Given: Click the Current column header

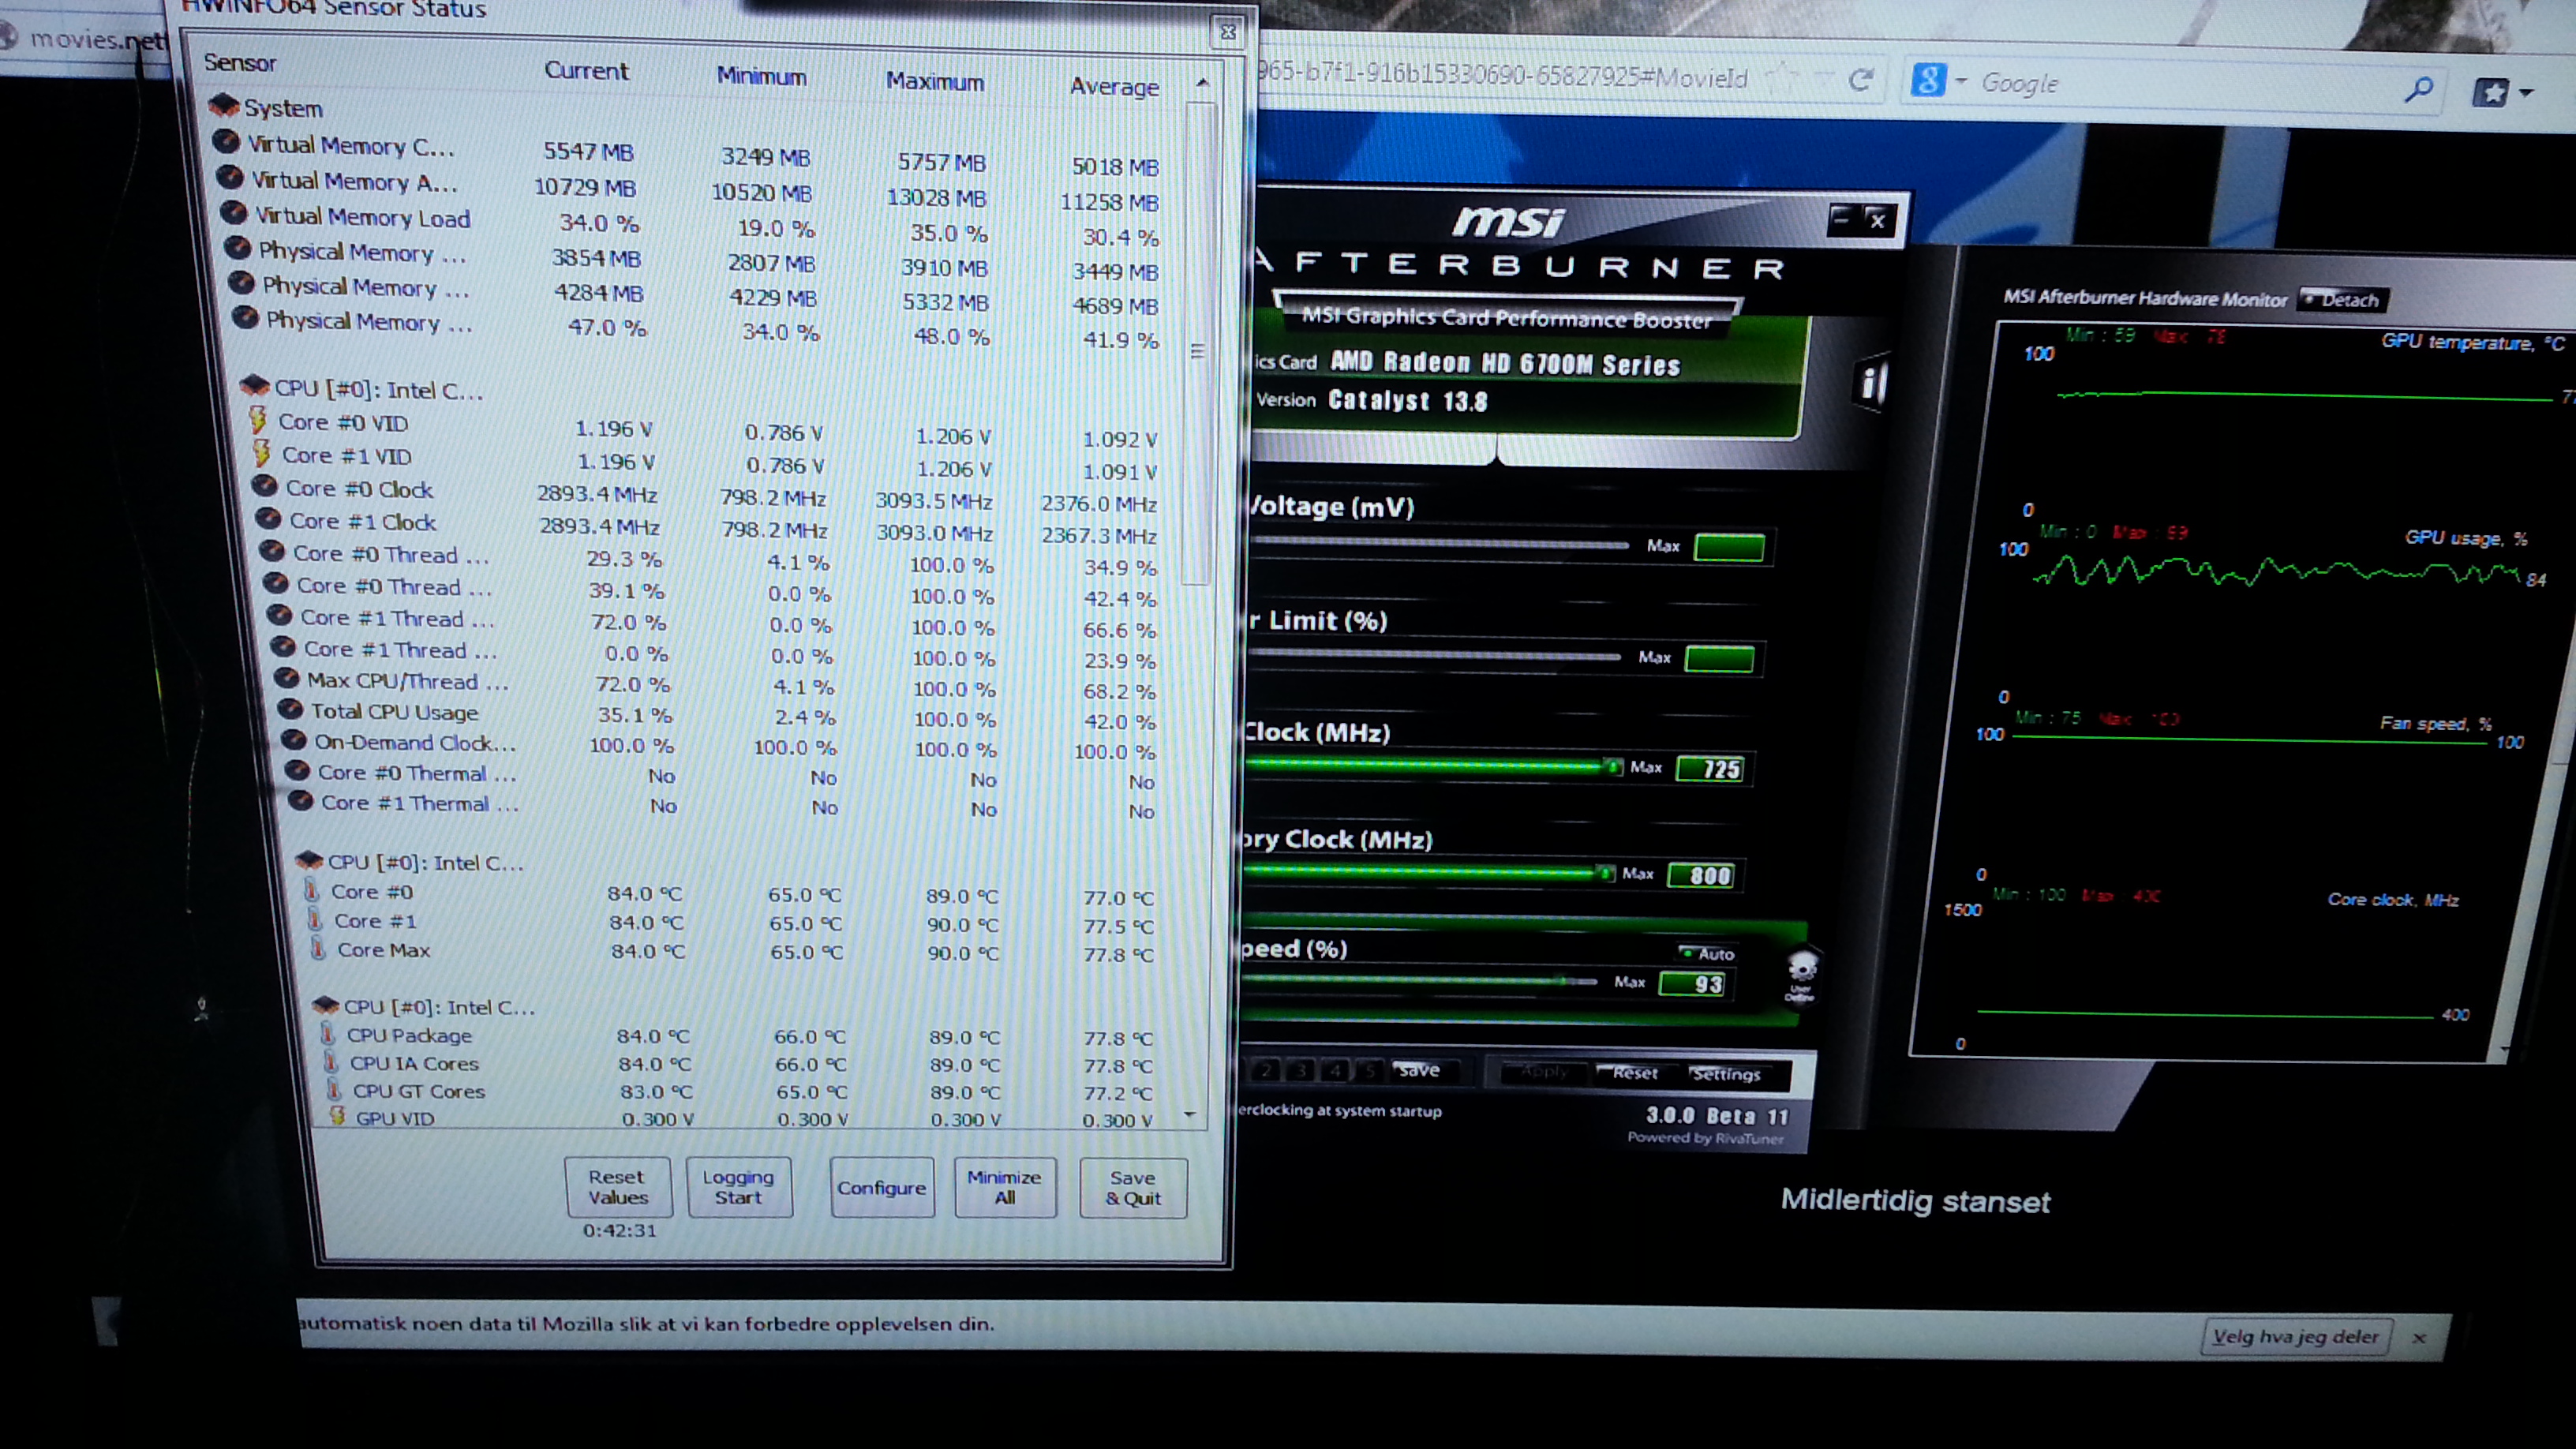Looking at the screenshot, I should point(586,70).
